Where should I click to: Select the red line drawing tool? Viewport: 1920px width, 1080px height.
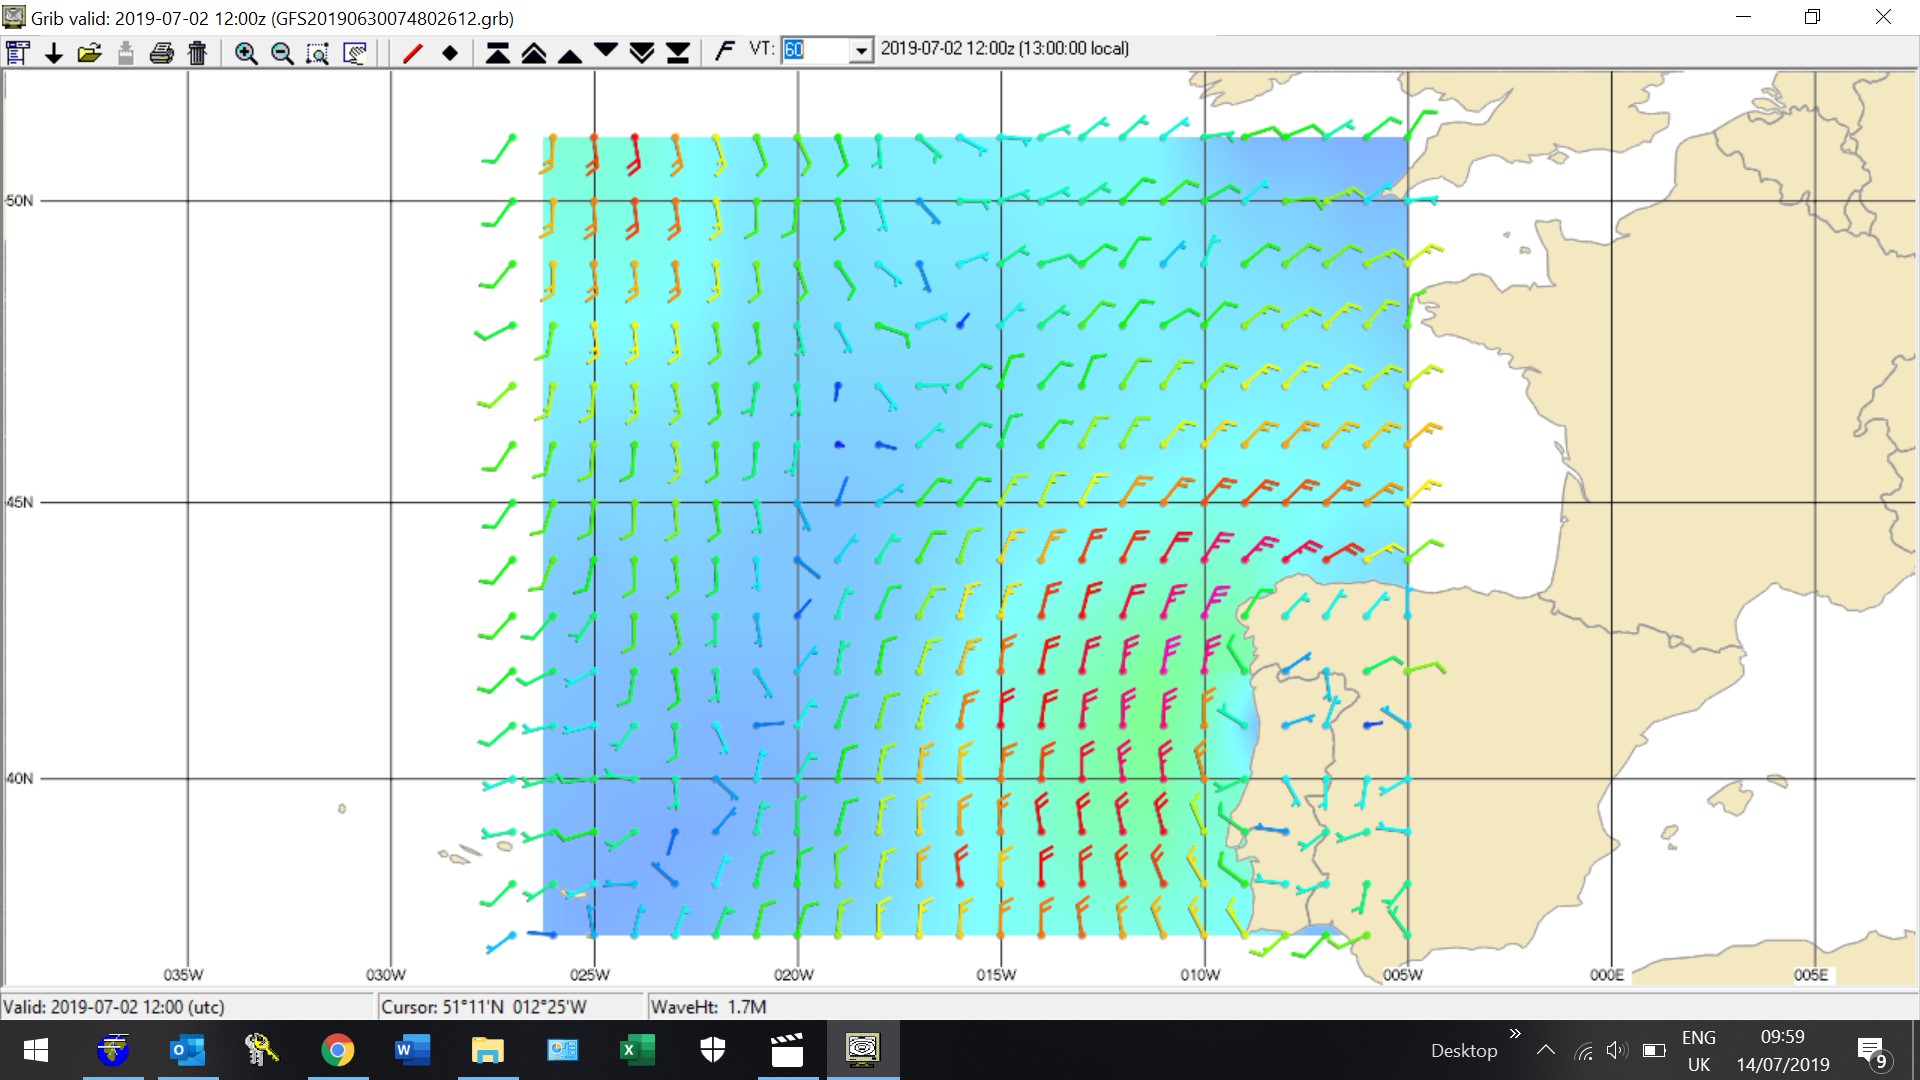click(x=412, y=53)
